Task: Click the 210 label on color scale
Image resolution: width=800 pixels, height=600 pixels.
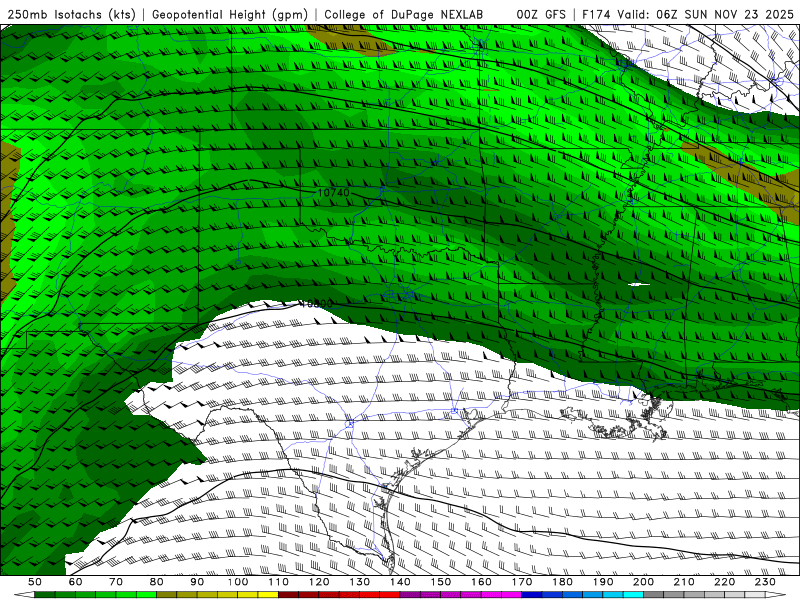Action: pos(684,582)
